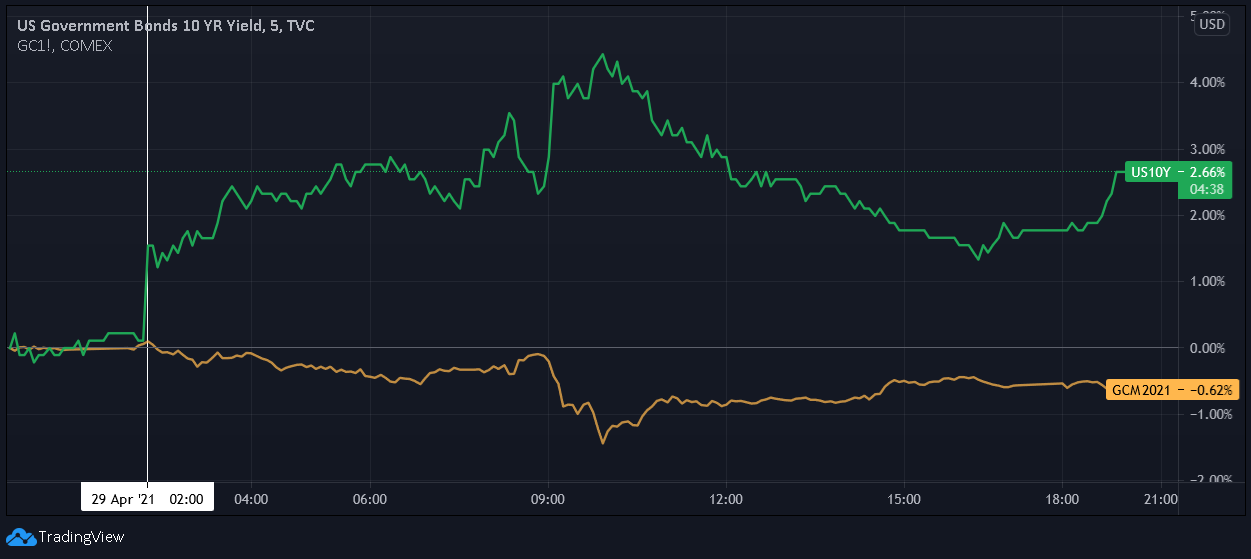Click the 12:00 time axis label
1251x559 pixels.
[725, 498]
